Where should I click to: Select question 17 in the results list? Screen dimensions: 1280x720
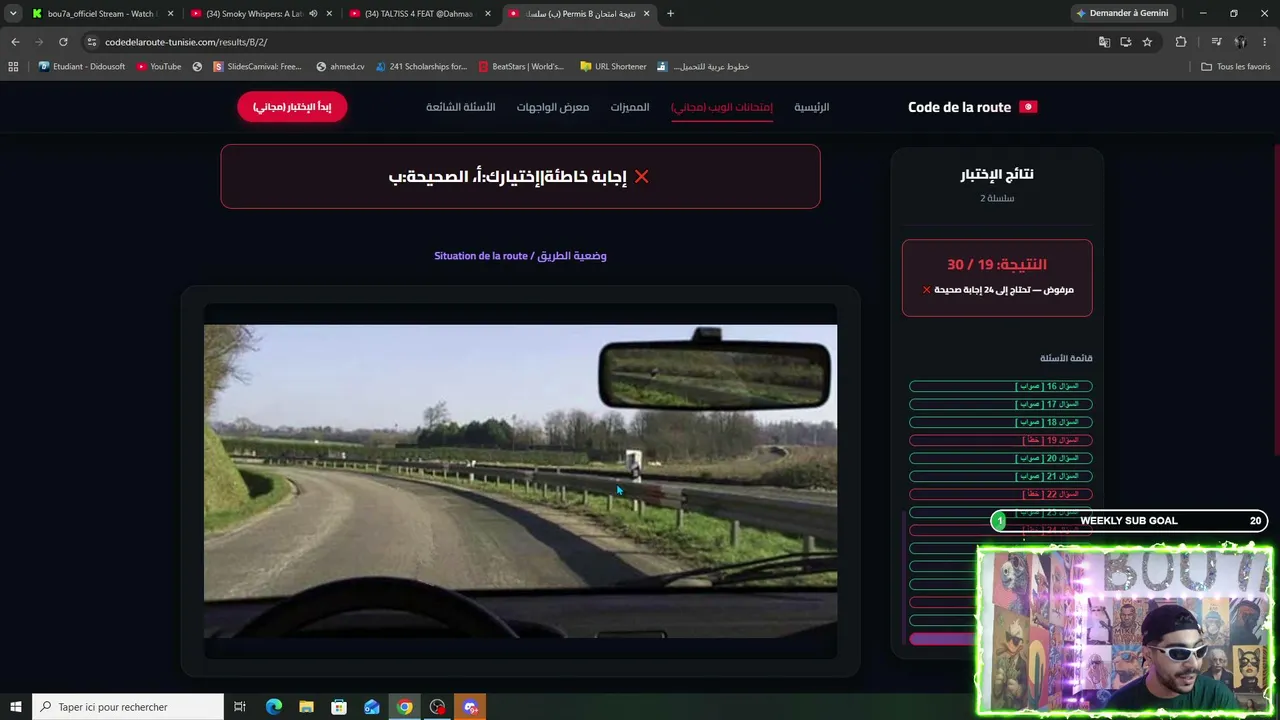[x=1001, y=404]
